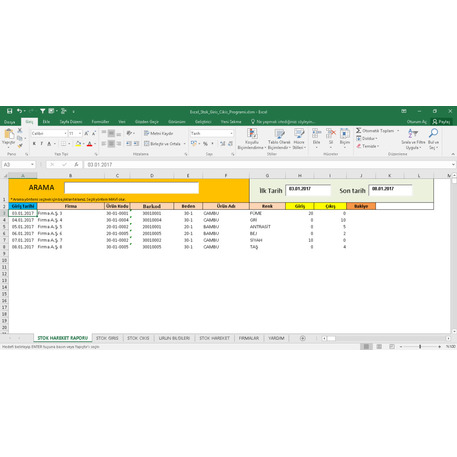Switch to the STOK GİRİŞ sheet tab
Image resolution: width=457 pixels, height=457 pixels.
[107, 338]
